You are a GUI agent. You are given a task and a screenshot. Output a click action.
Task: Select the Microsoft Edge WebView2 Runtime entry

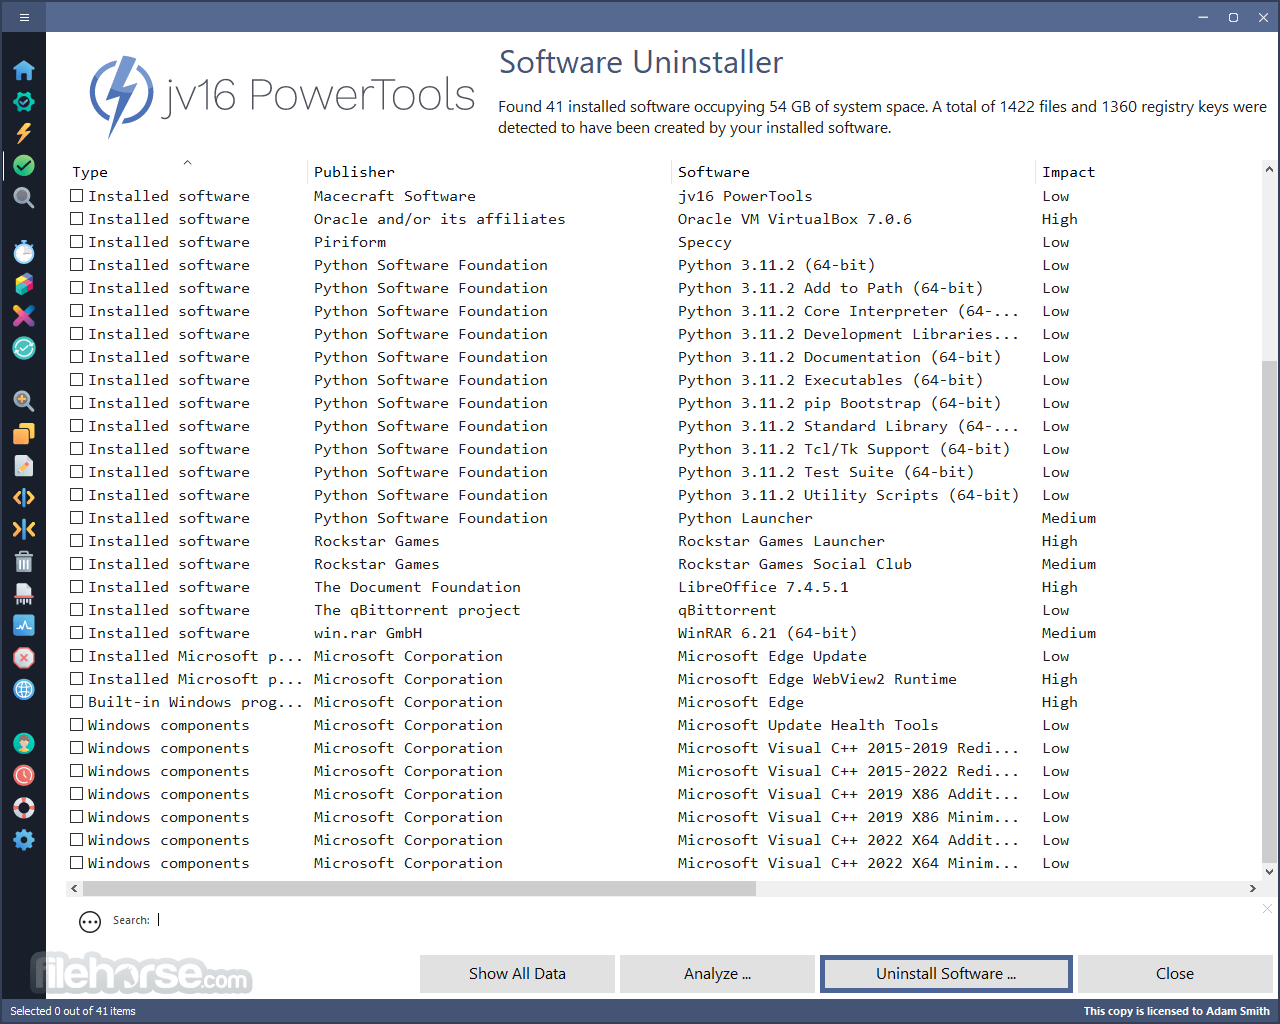817,679
